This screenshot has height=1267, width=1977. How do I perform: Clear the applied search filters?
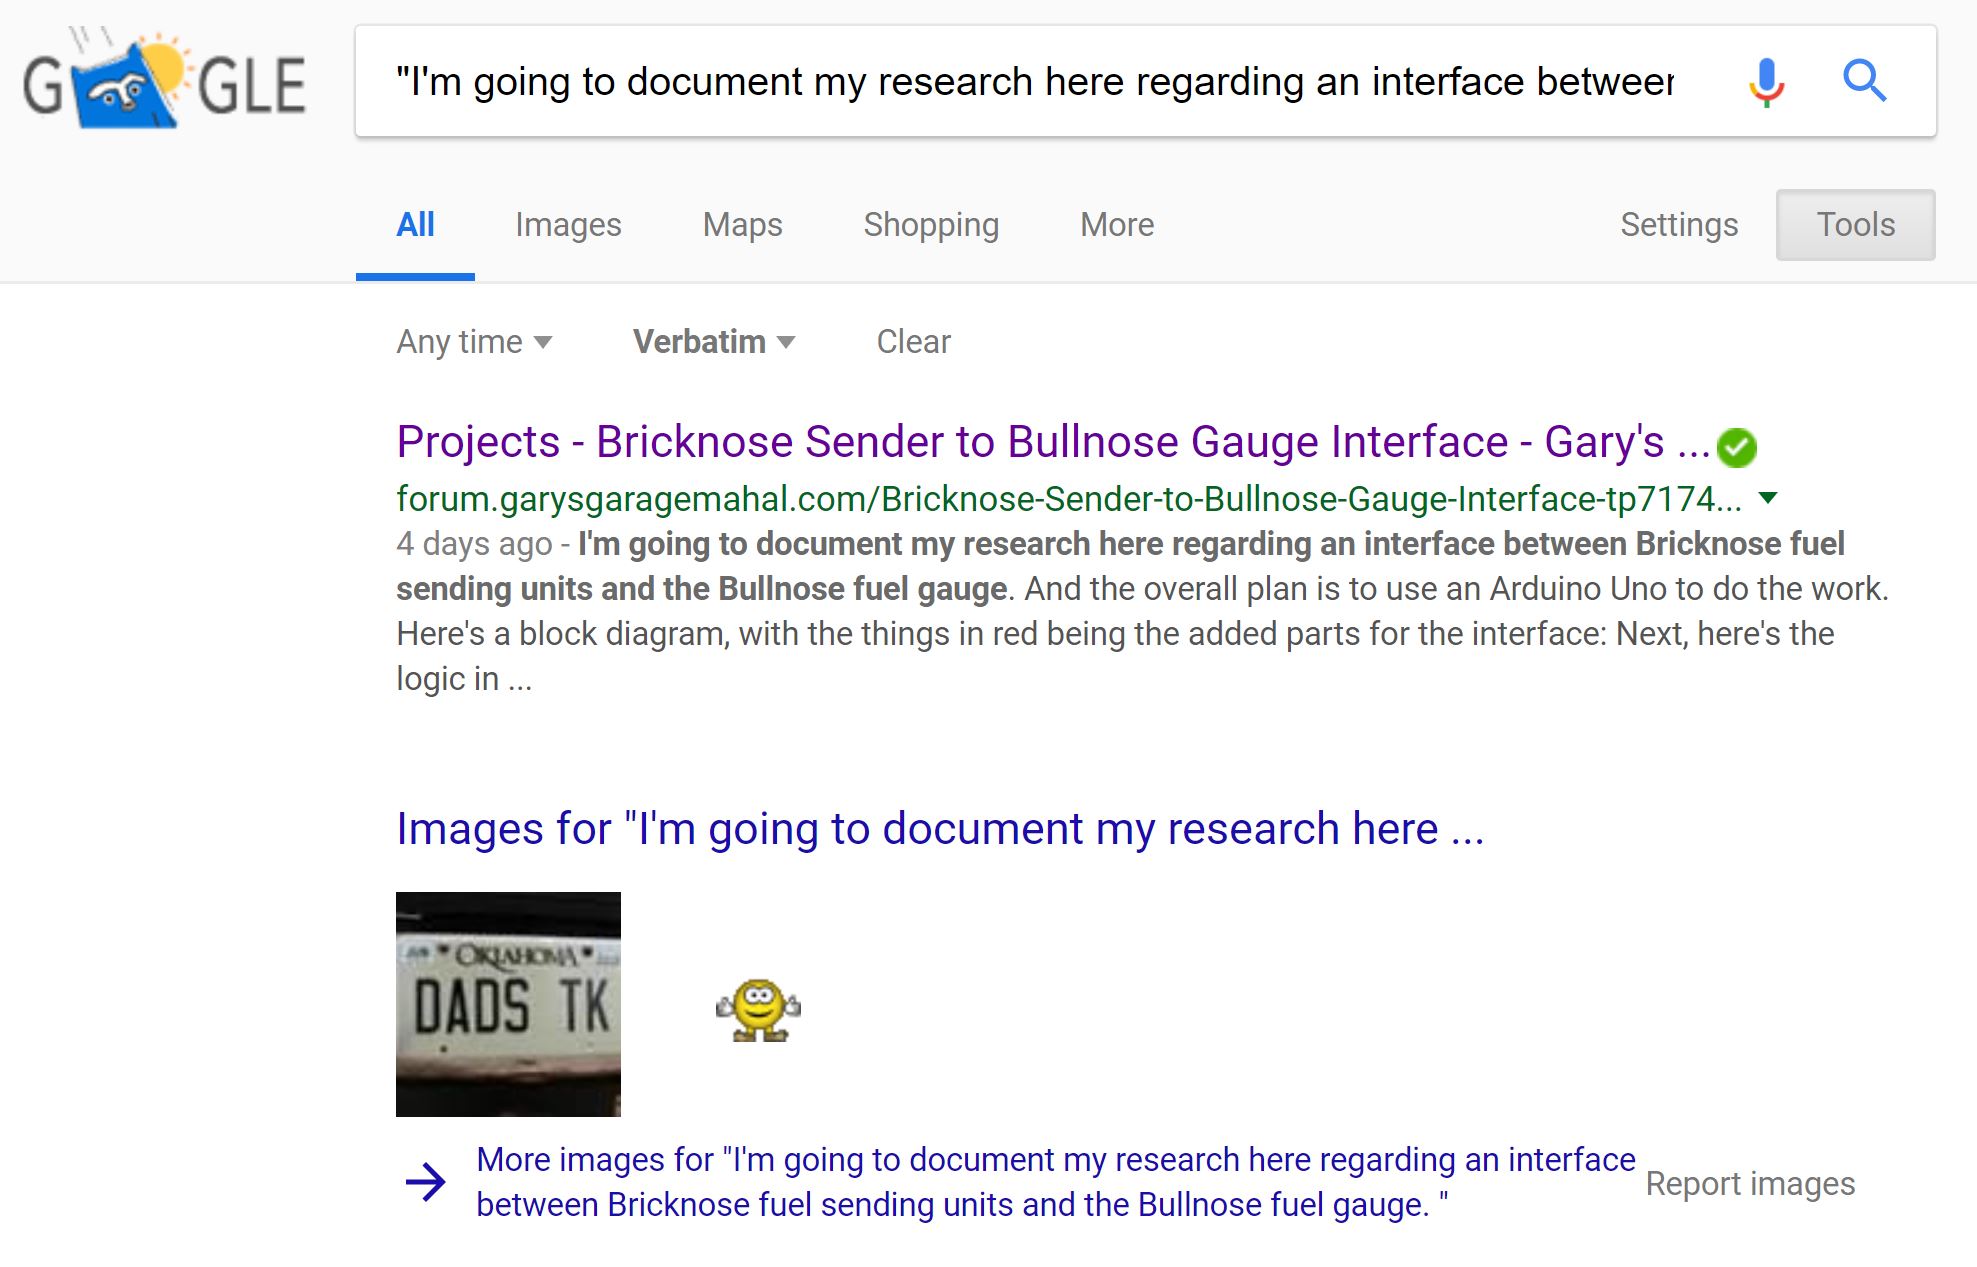click(913, 342)
